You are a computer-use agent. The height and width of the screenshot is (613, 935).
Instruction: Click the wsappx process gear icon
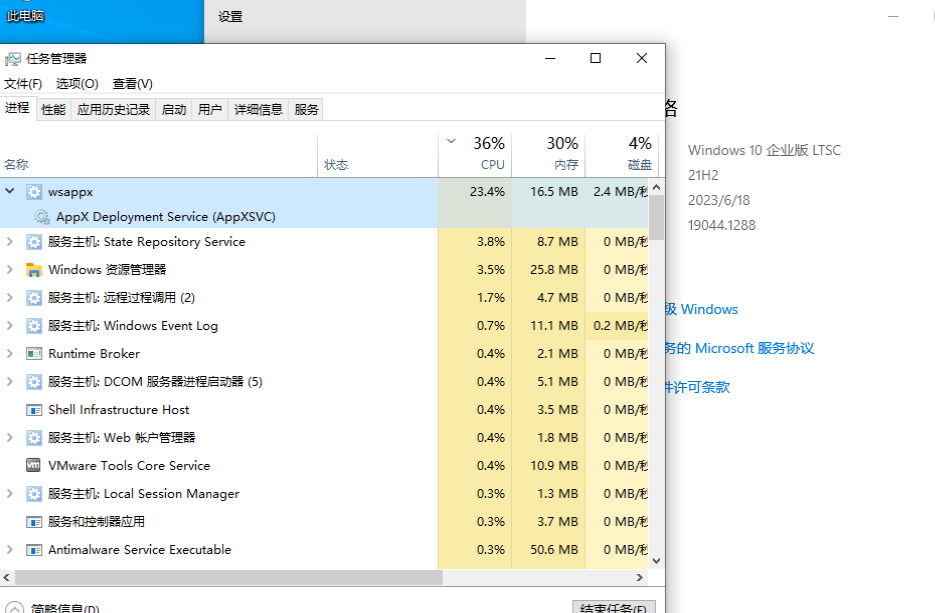click(x=34, y=192)
